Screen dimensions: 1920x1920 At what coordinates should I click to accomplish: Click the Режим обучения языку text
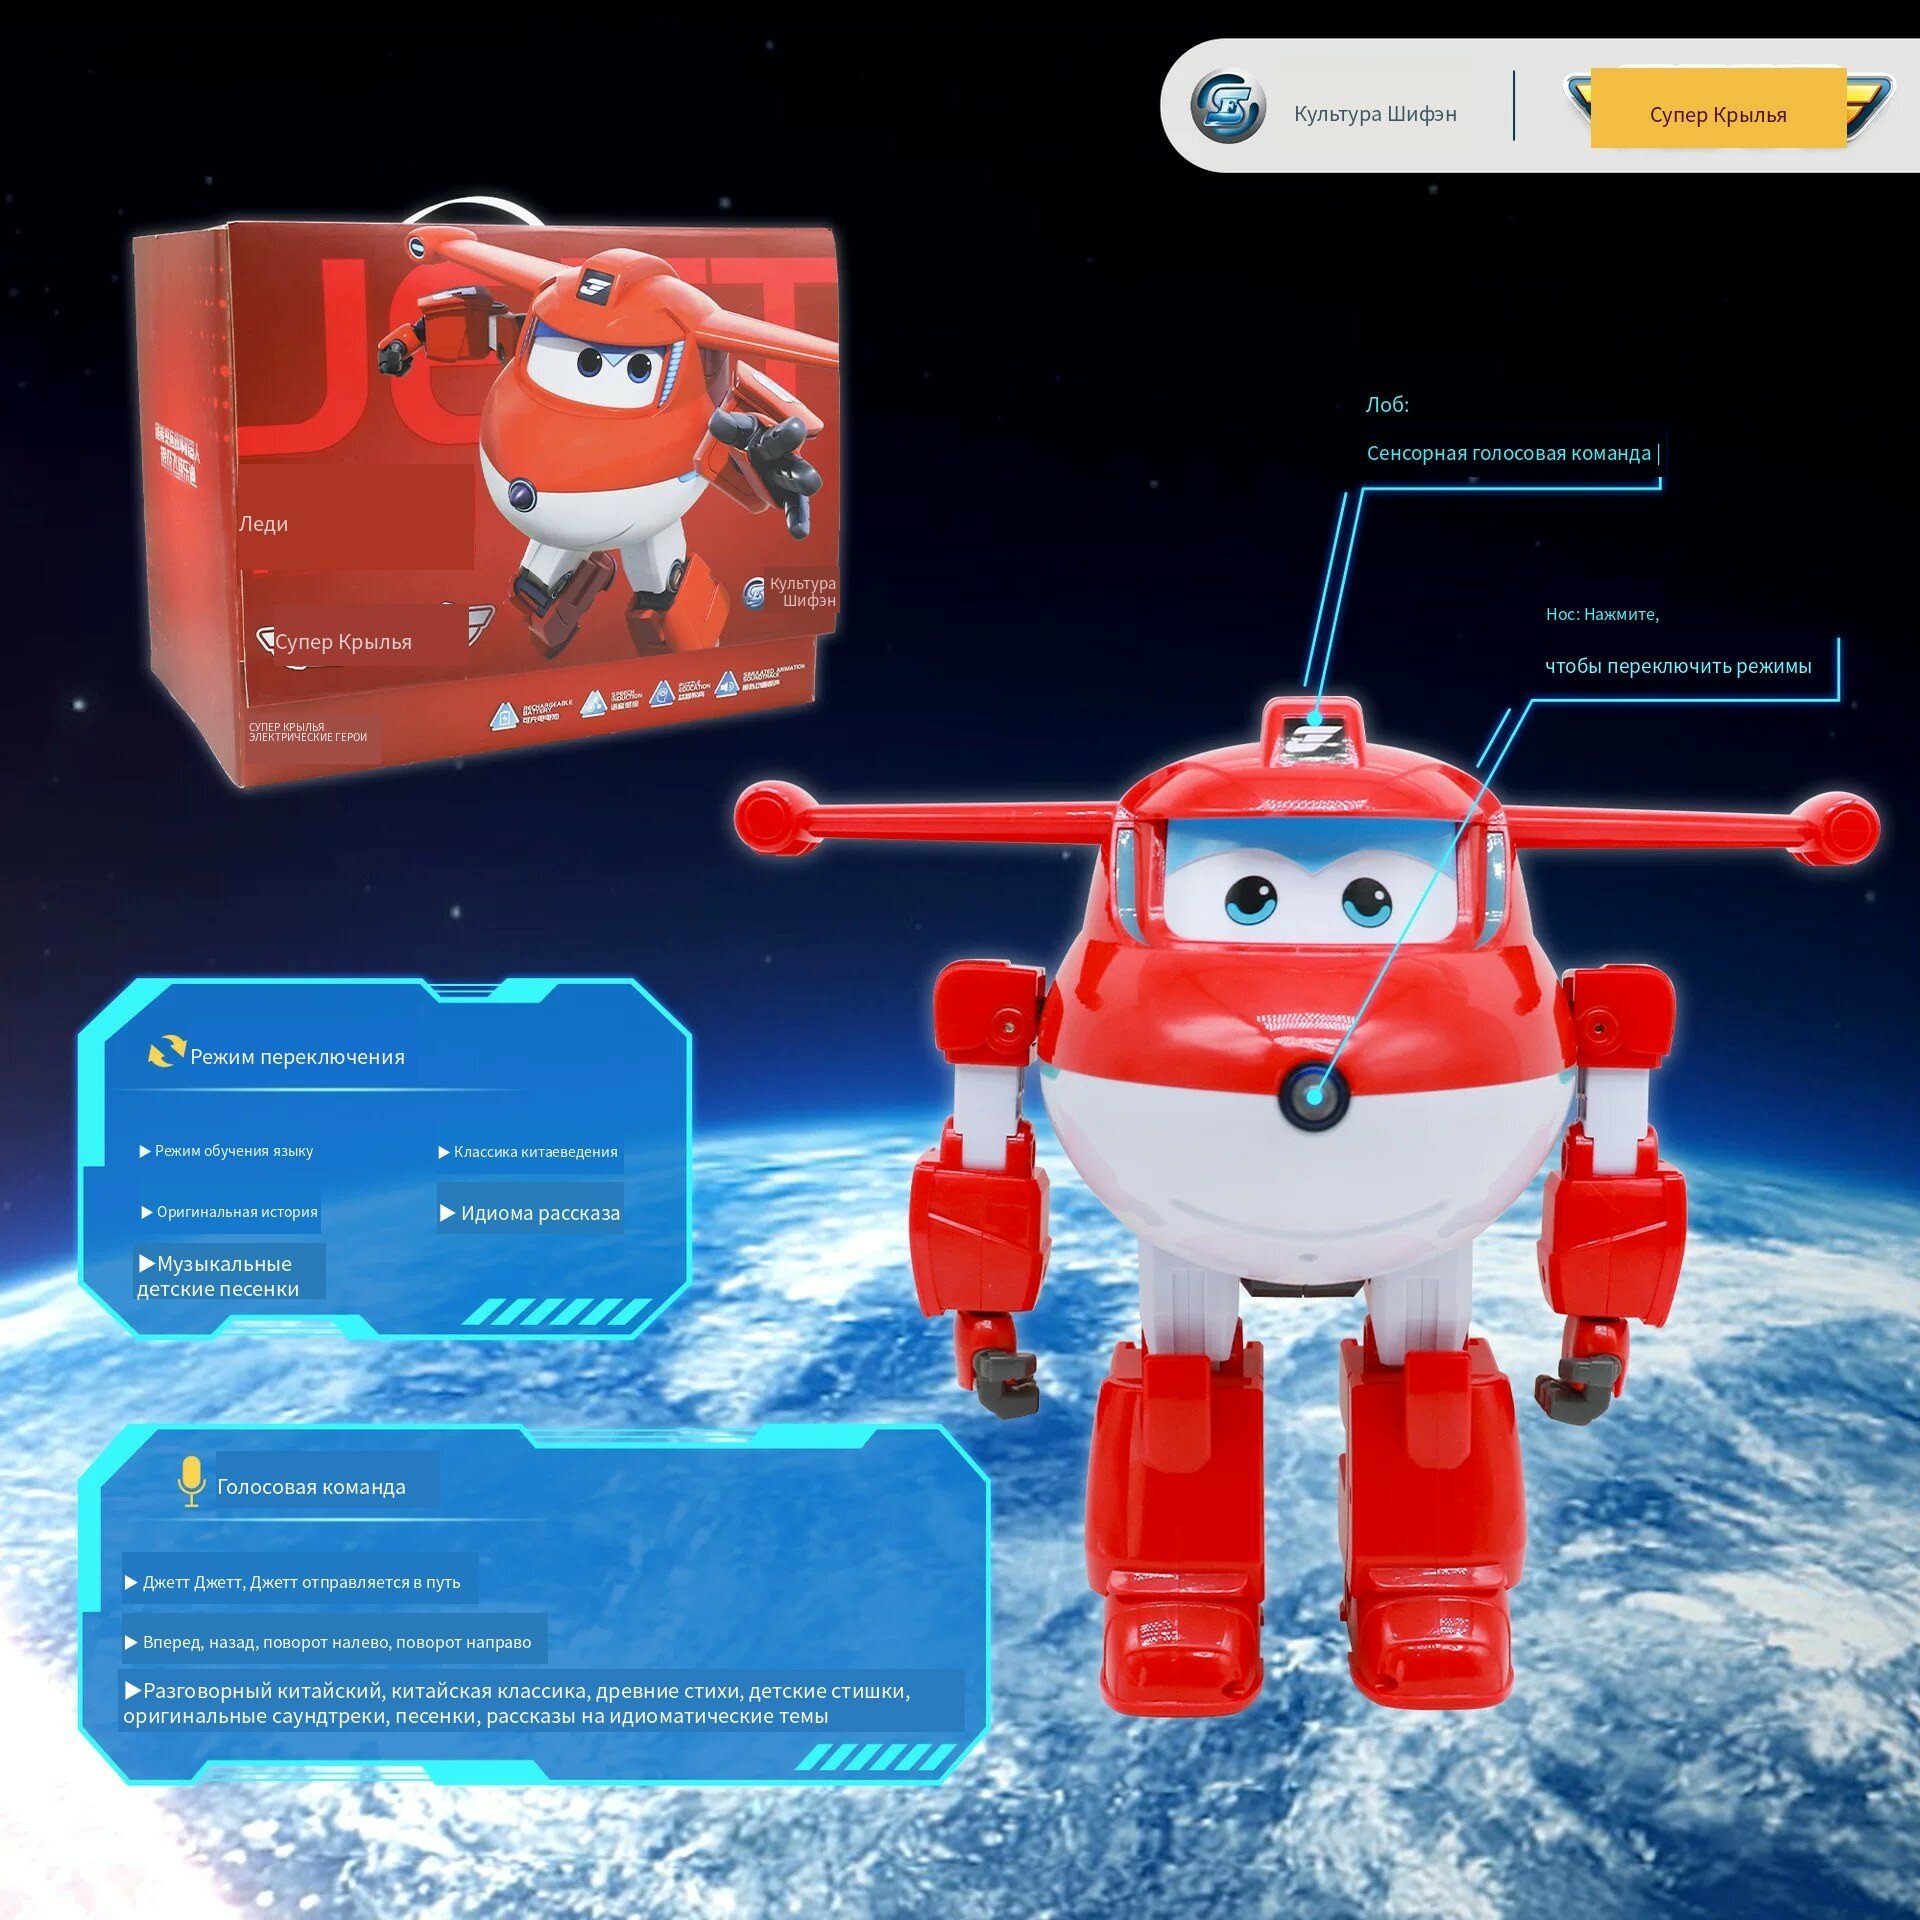pyautogui.click(x=234, y=1152)
